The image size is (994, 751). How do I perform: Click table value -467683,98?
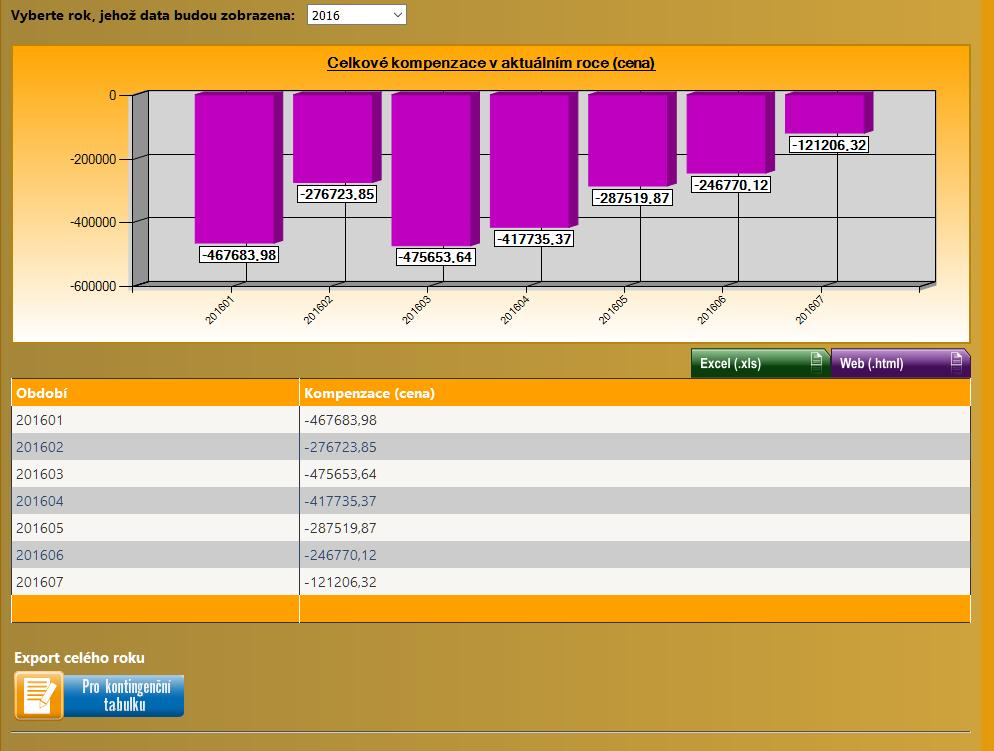click(340, 420)
